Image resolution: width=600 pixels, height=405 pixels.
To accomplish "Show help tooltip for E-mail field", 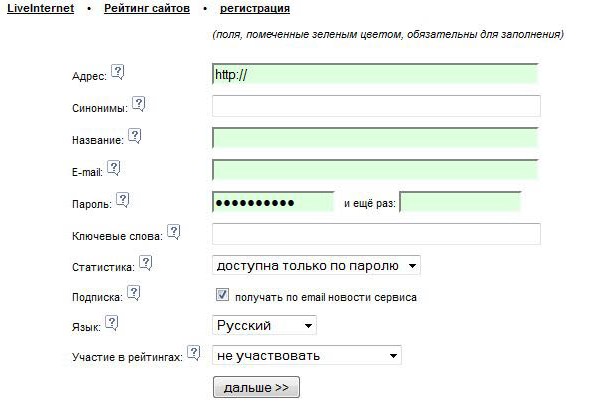I will (x=114, y=168).
